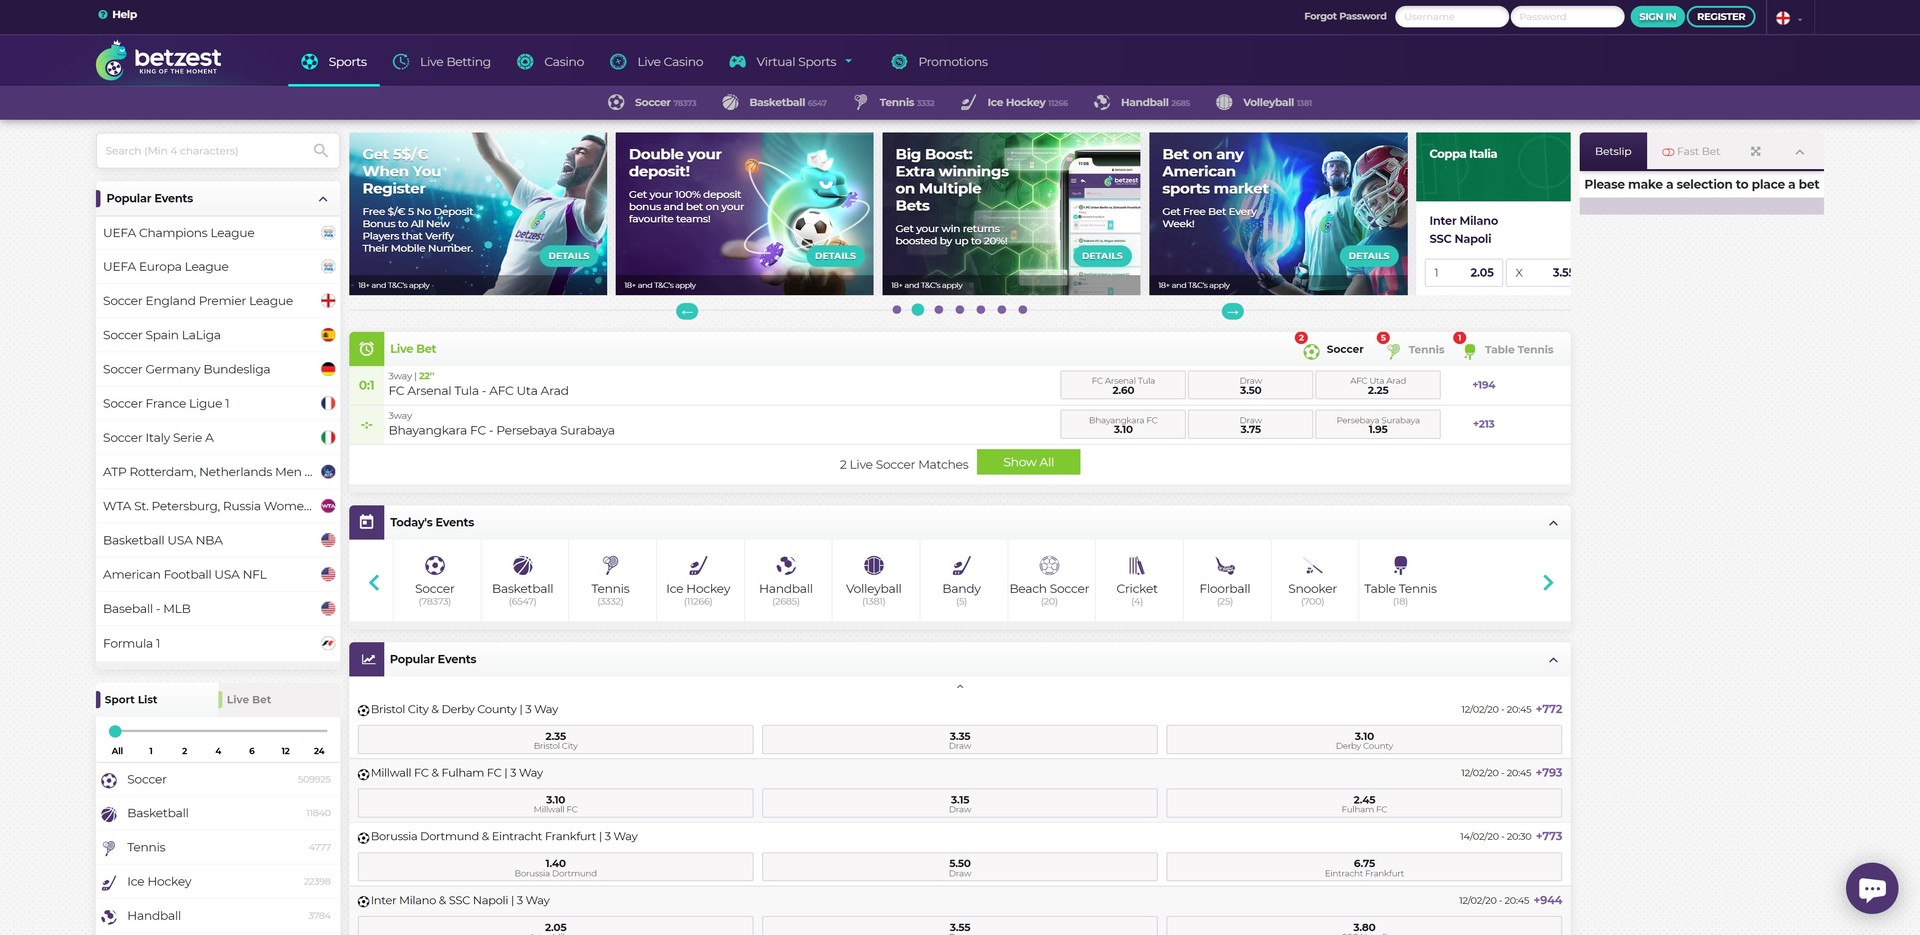
Task: Collapse popular events small up chevron
Action: (960, 686)
